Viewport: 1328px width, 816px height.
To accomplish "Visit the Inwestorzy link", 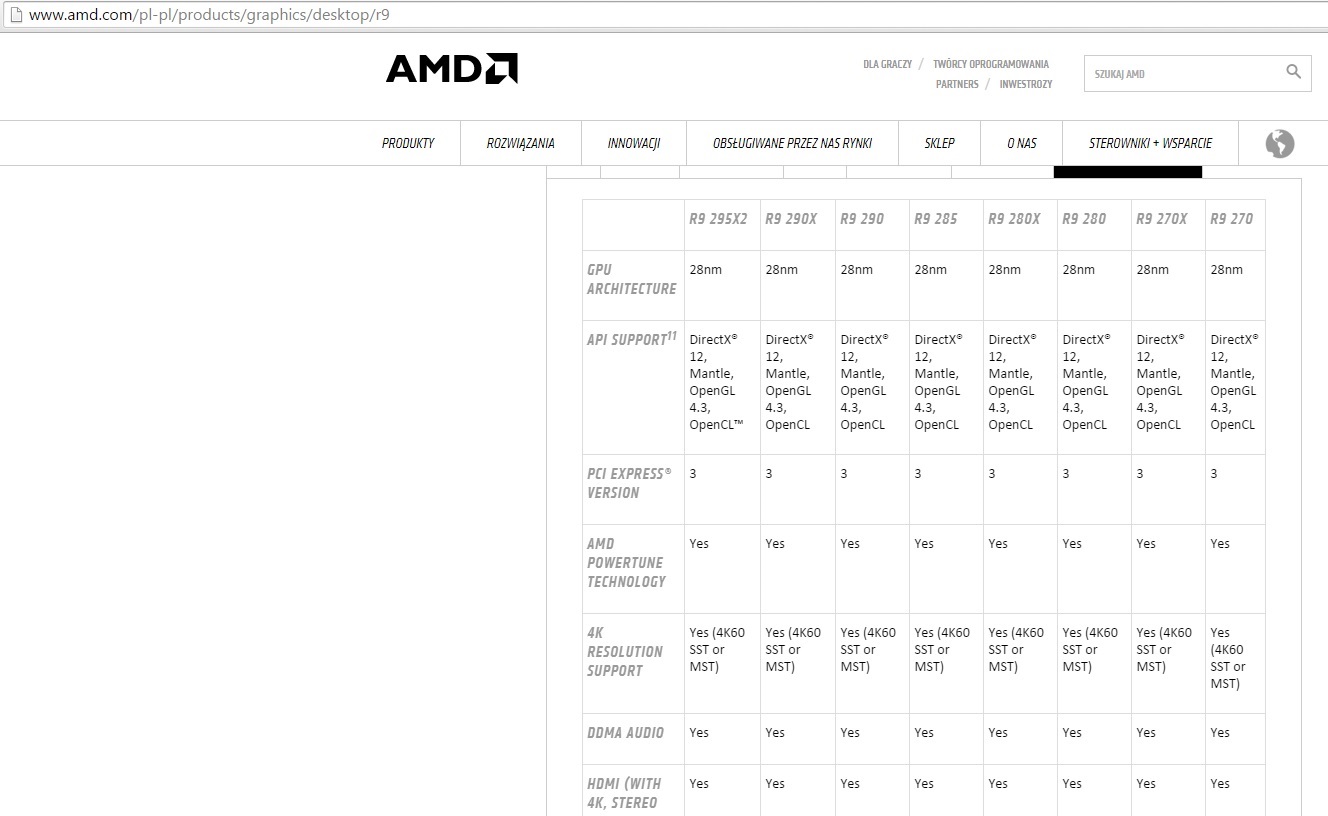I will pos(1025,84).
